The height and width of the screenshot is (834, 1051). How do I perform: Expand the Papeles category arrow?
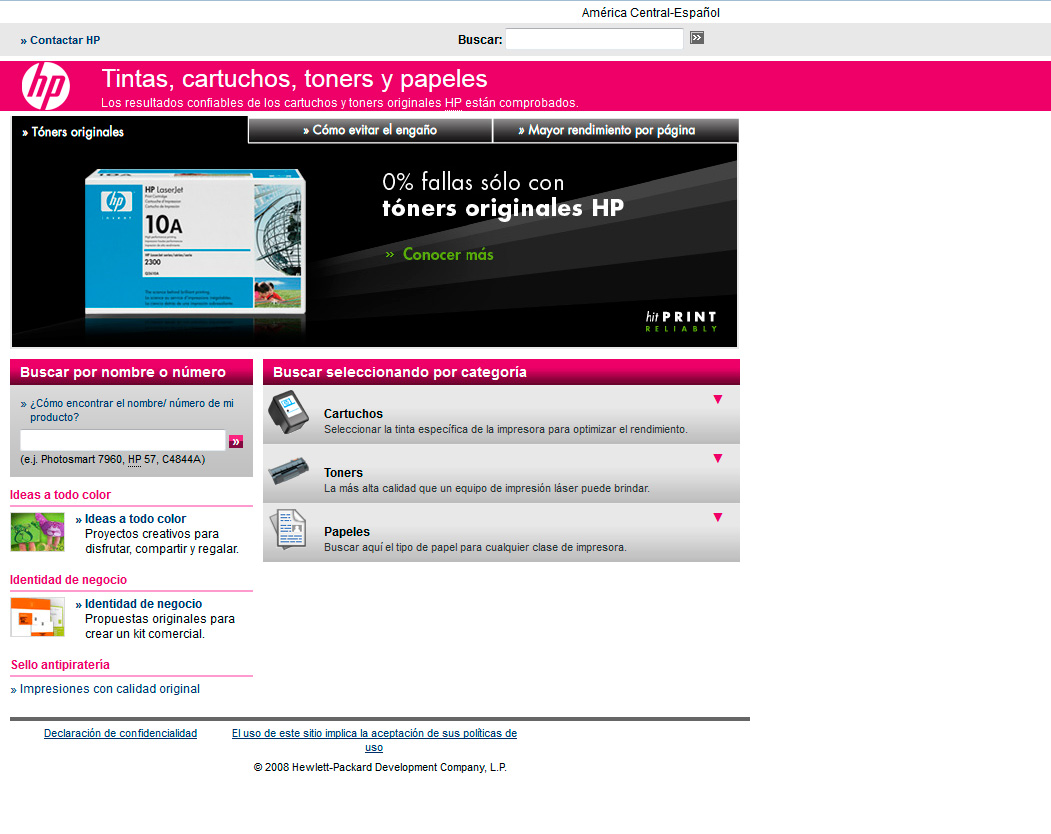click(718, 518)
